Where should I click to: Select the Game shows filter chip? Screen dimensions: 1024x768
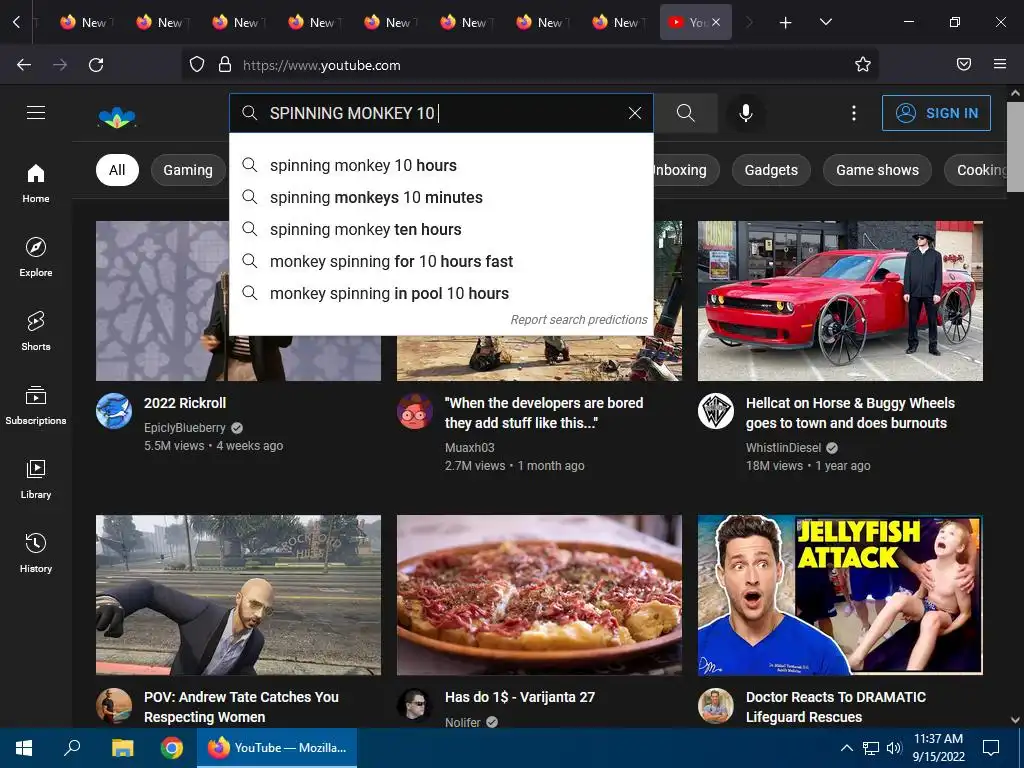point(877,170)
